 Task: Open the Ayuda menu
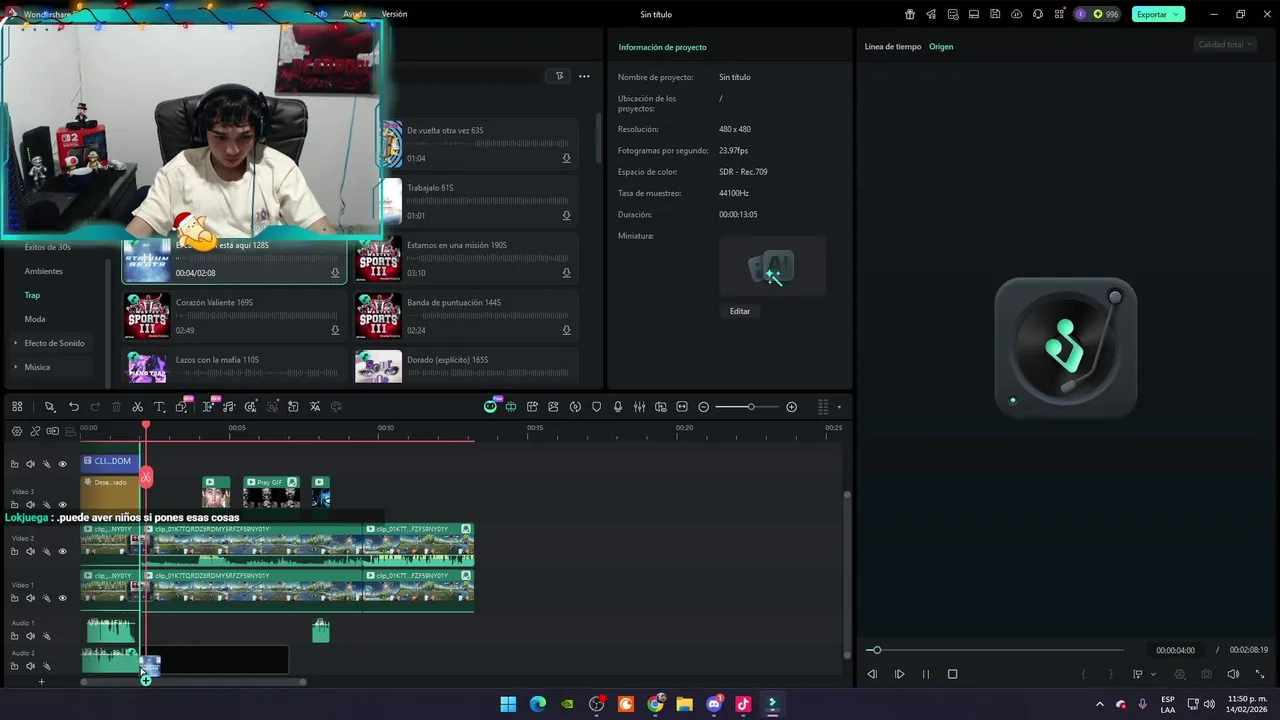[354, 14]
